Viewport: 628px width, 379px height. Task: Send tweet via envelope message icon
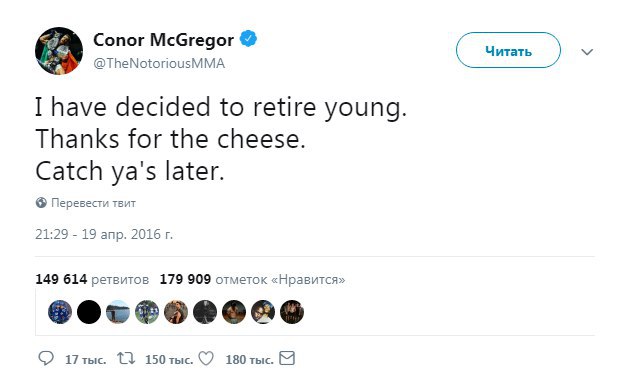pyautogui.click(x=287, y=358)
